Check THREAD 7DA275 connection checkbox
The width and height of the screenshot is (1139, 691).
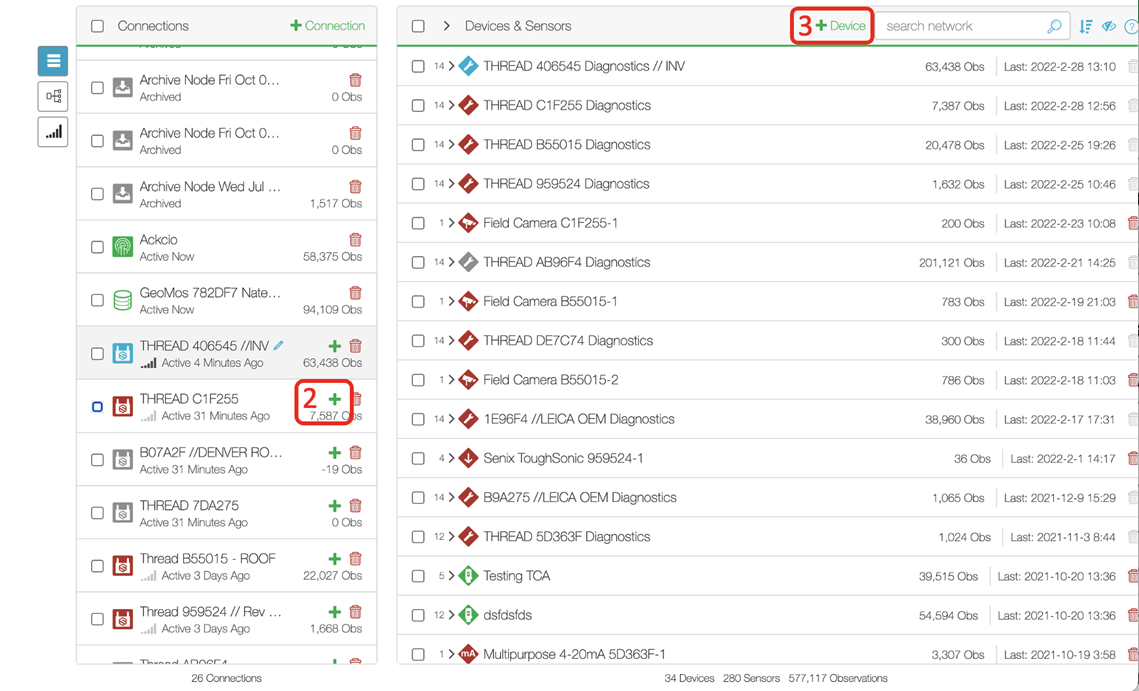click(x=97, y=513)
